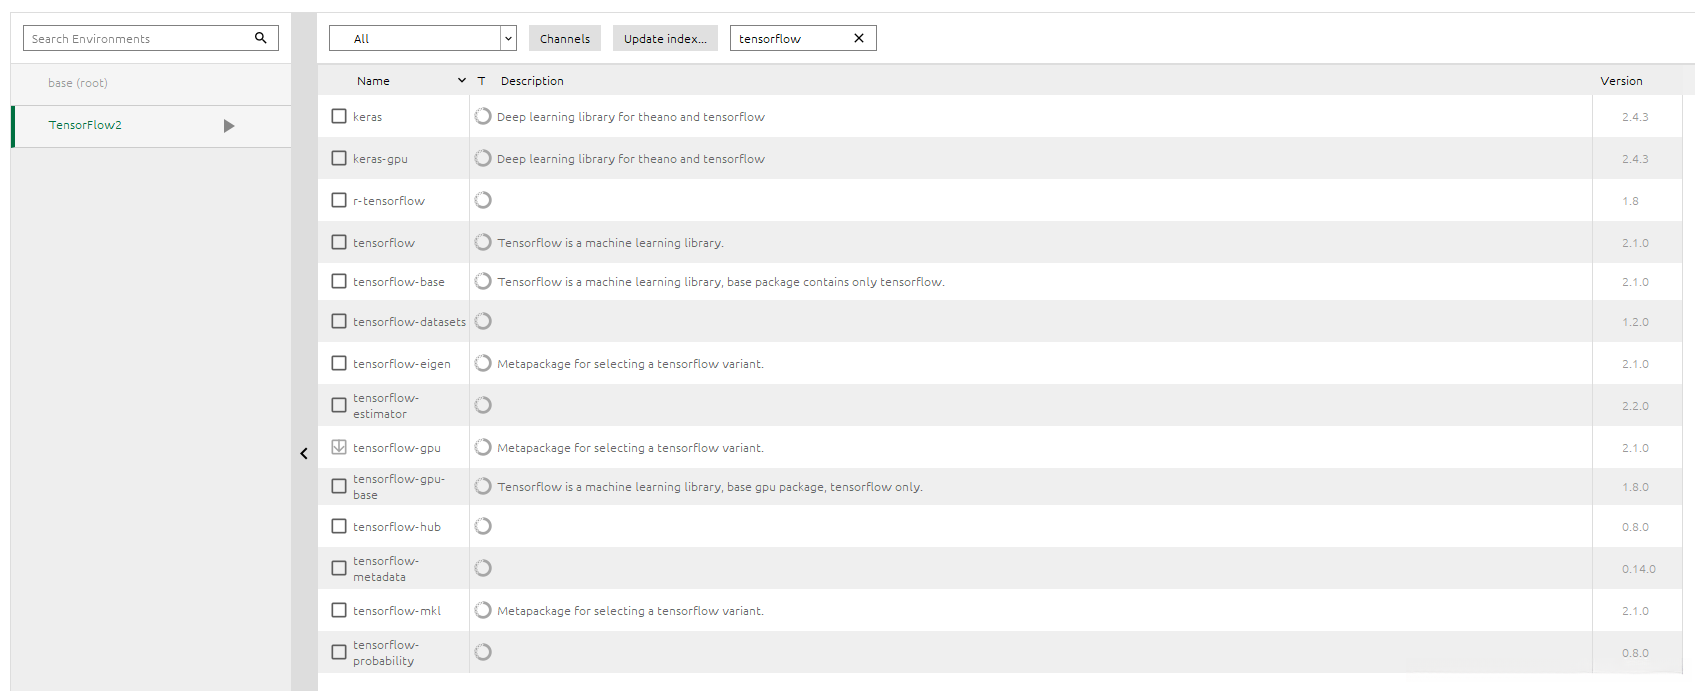The height and width of the screenshot is (691, 1695).
Task: Click the type icon for tensorflow-hub
Action: pyautogui.click(x=483, y=526)
